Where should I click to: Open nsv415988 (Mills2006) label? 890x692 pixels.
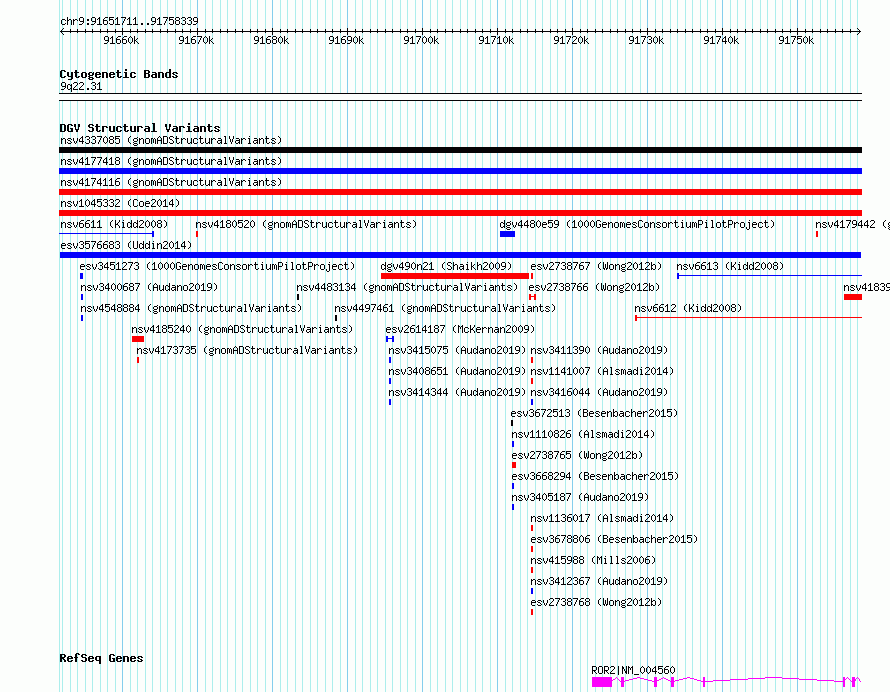coord(593,560)
